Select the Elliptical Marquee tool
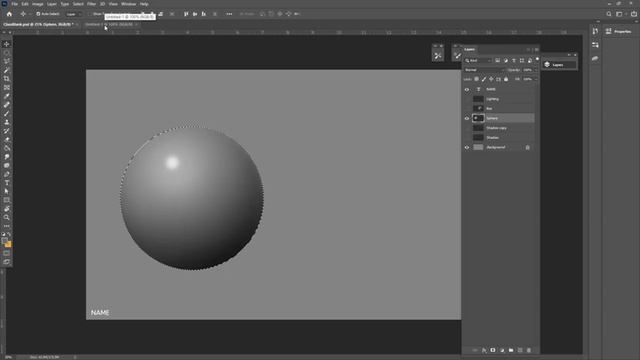The image size is (640, 360). click(7, 53)
